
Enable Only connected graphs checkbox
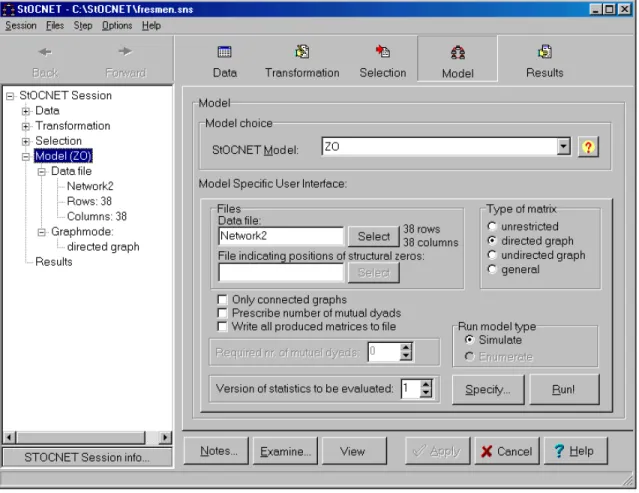(x=223, y=300)
